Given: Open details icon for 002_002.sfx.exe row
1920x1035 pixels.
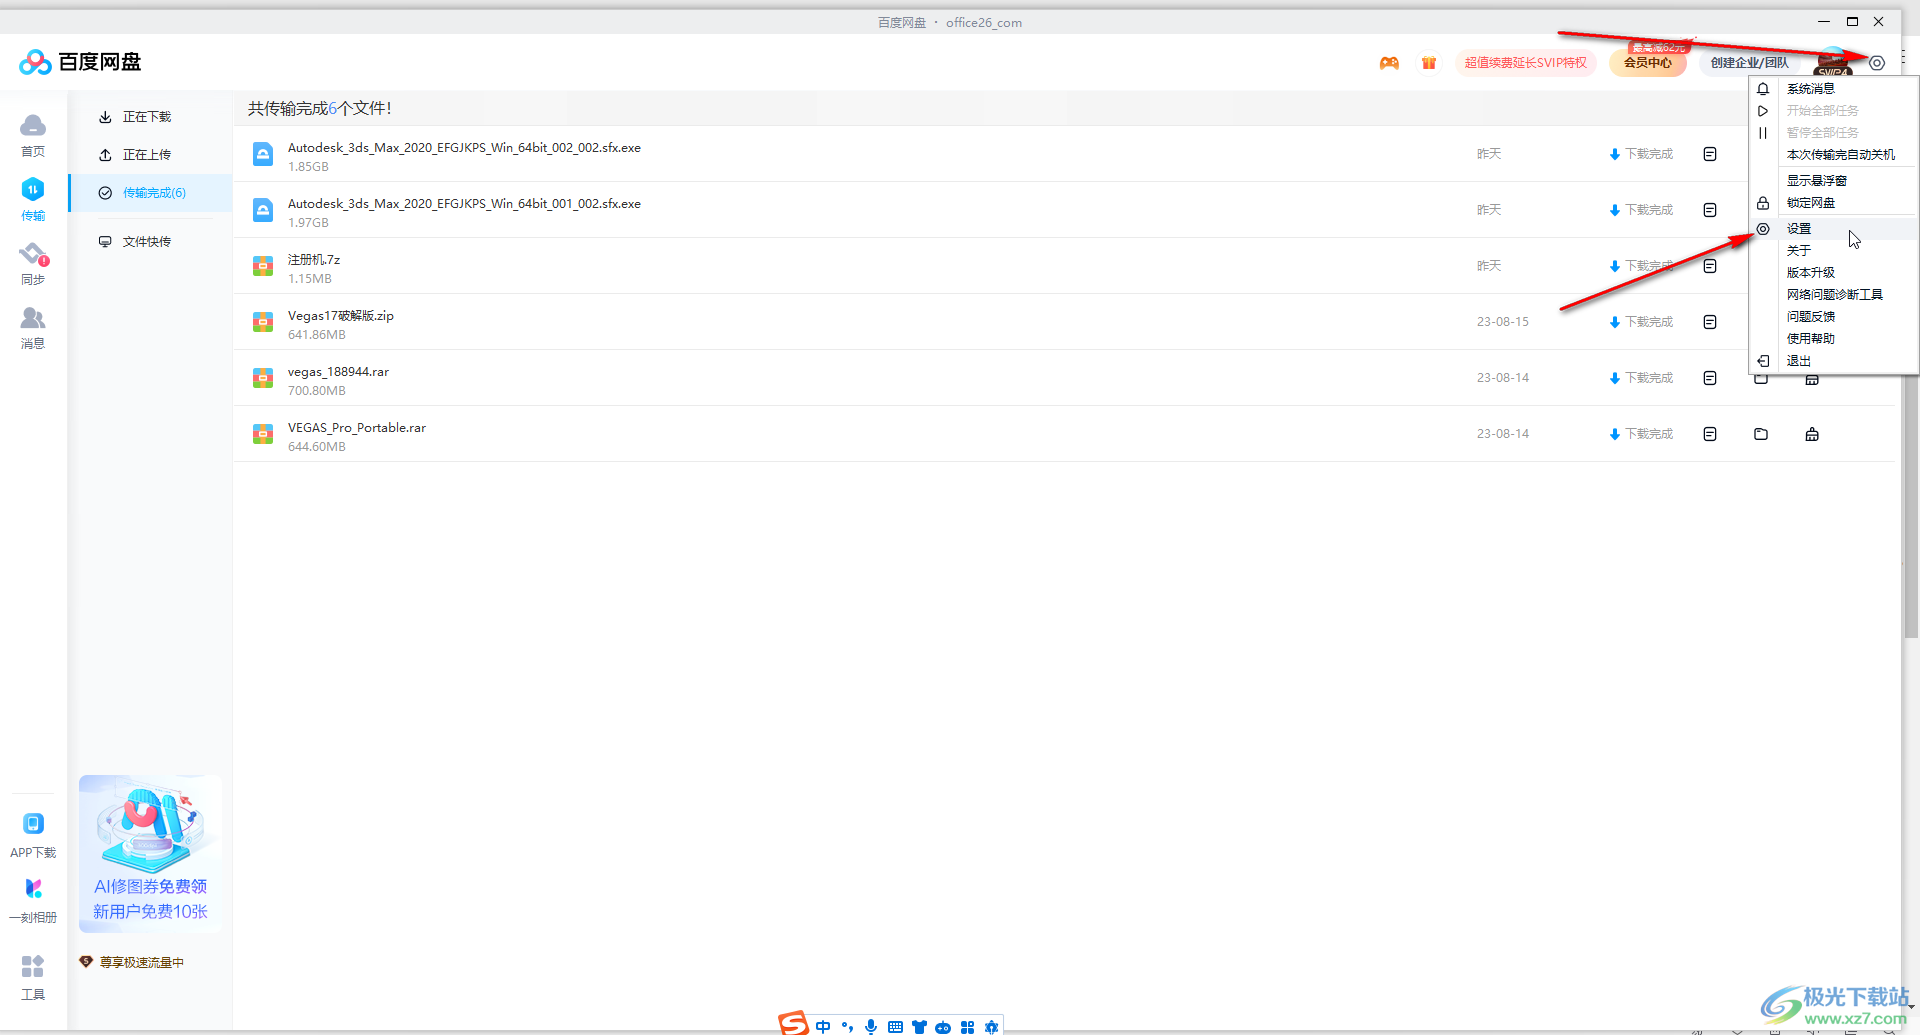Looking at the screenshot, I should point(1710,154).
